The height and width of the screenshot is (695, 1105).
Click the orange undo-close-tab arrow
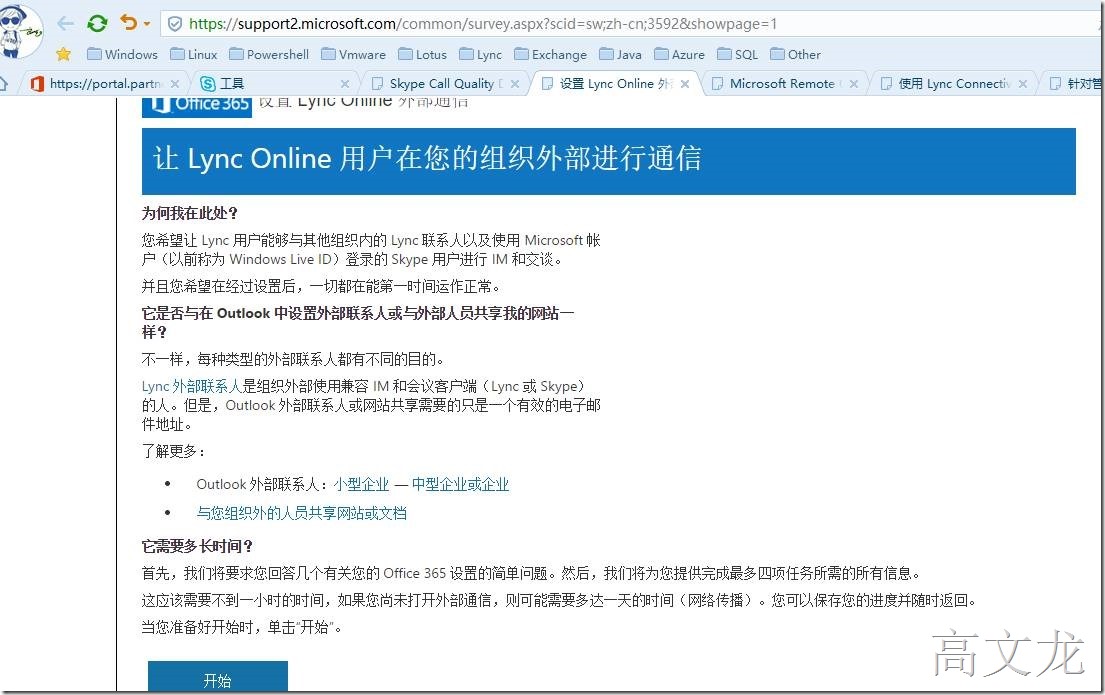(x=128, y=23)
